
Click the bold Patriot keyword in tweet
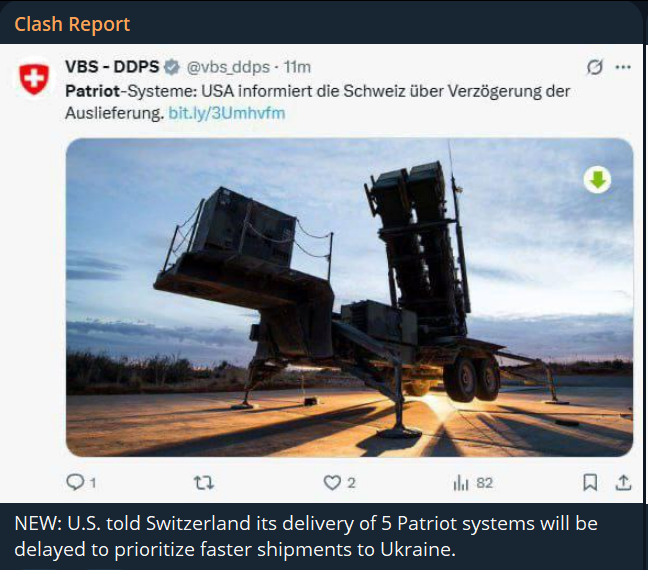click(x=93, y=91)
